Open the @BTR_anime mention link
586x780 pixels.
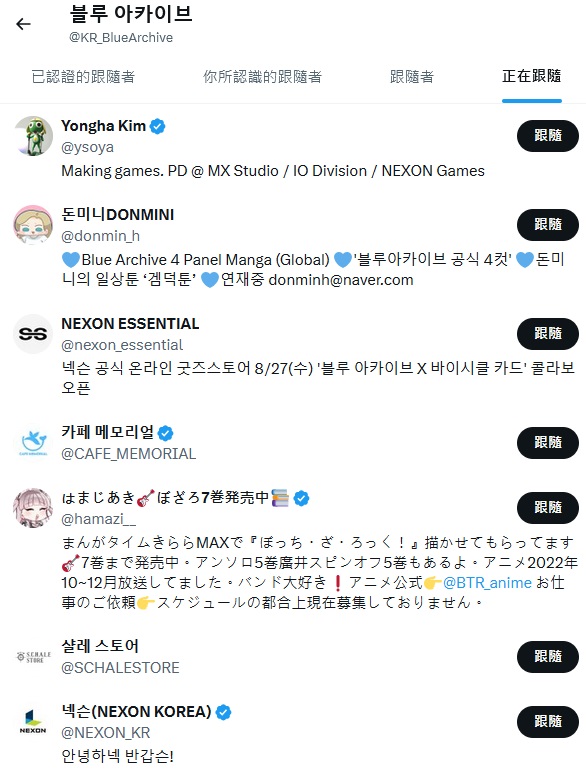pos(487,583)
